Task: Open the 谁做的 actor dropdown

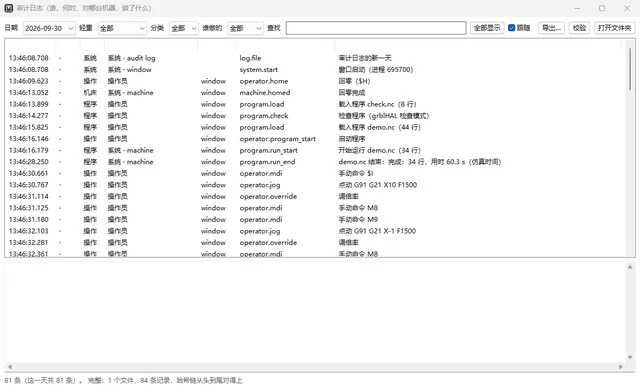Action: (245, 28)
